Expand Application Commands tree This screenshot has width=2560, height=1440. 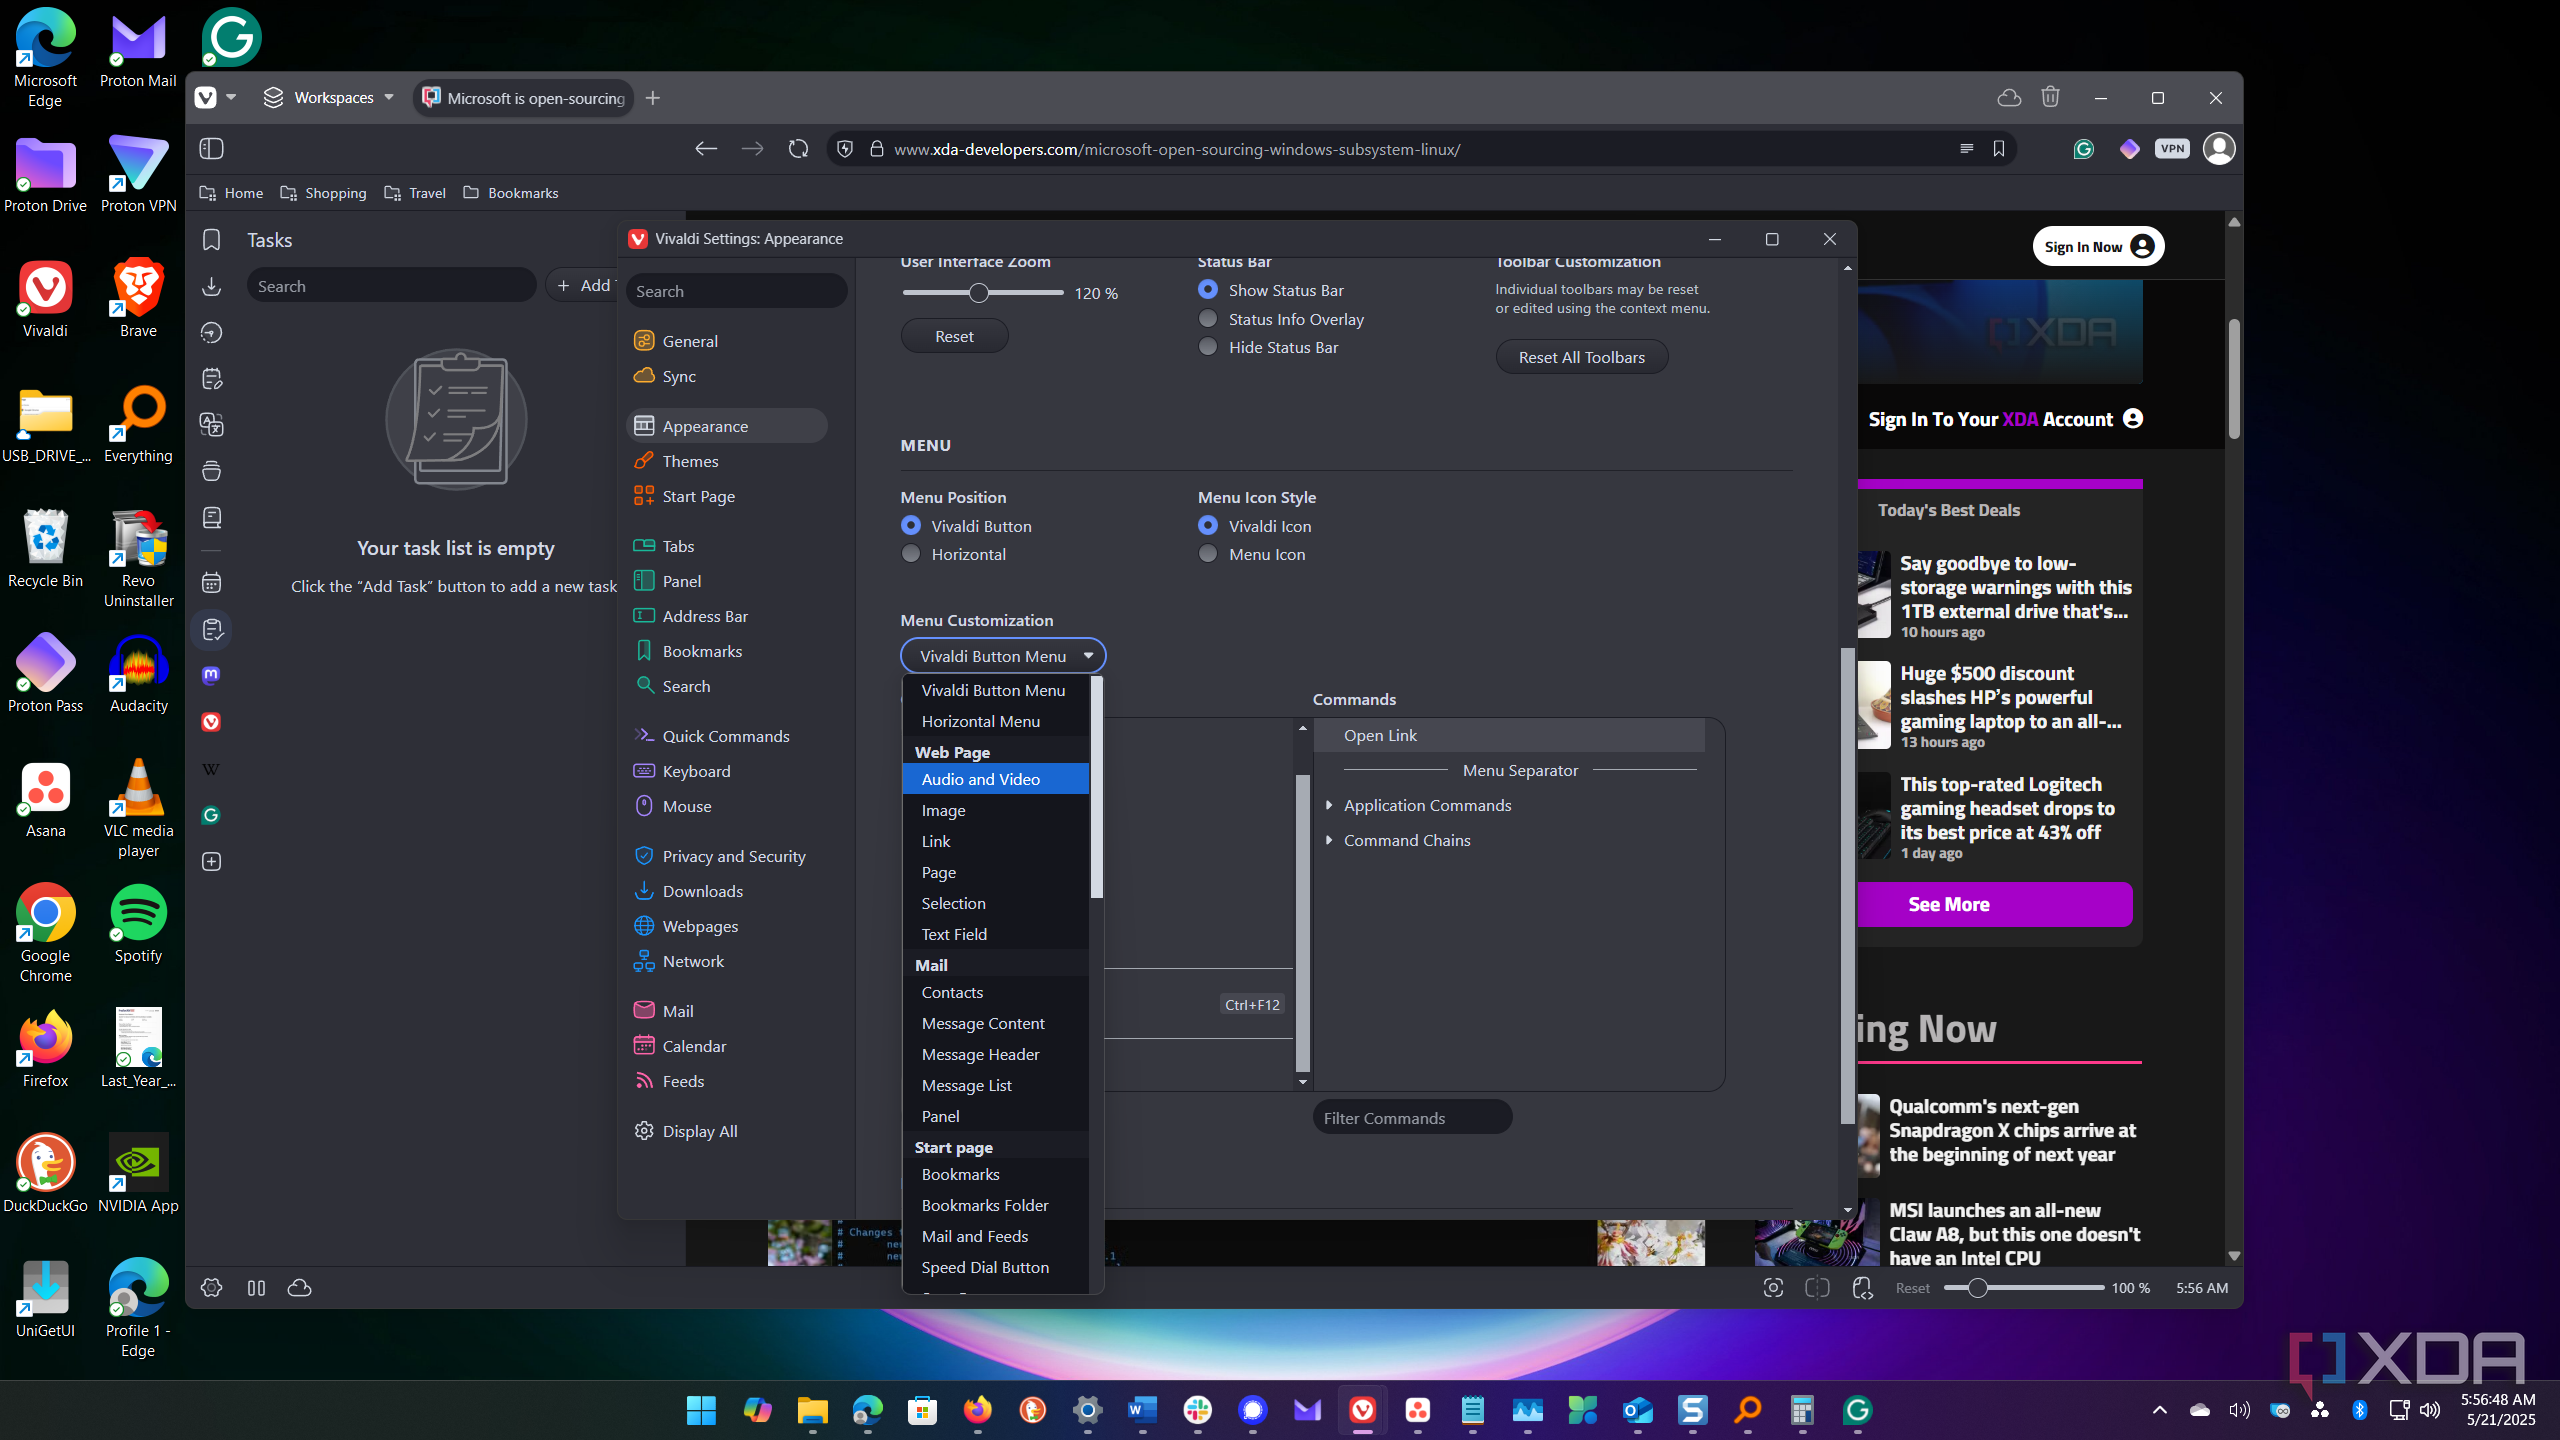[x=1328, y=805]
